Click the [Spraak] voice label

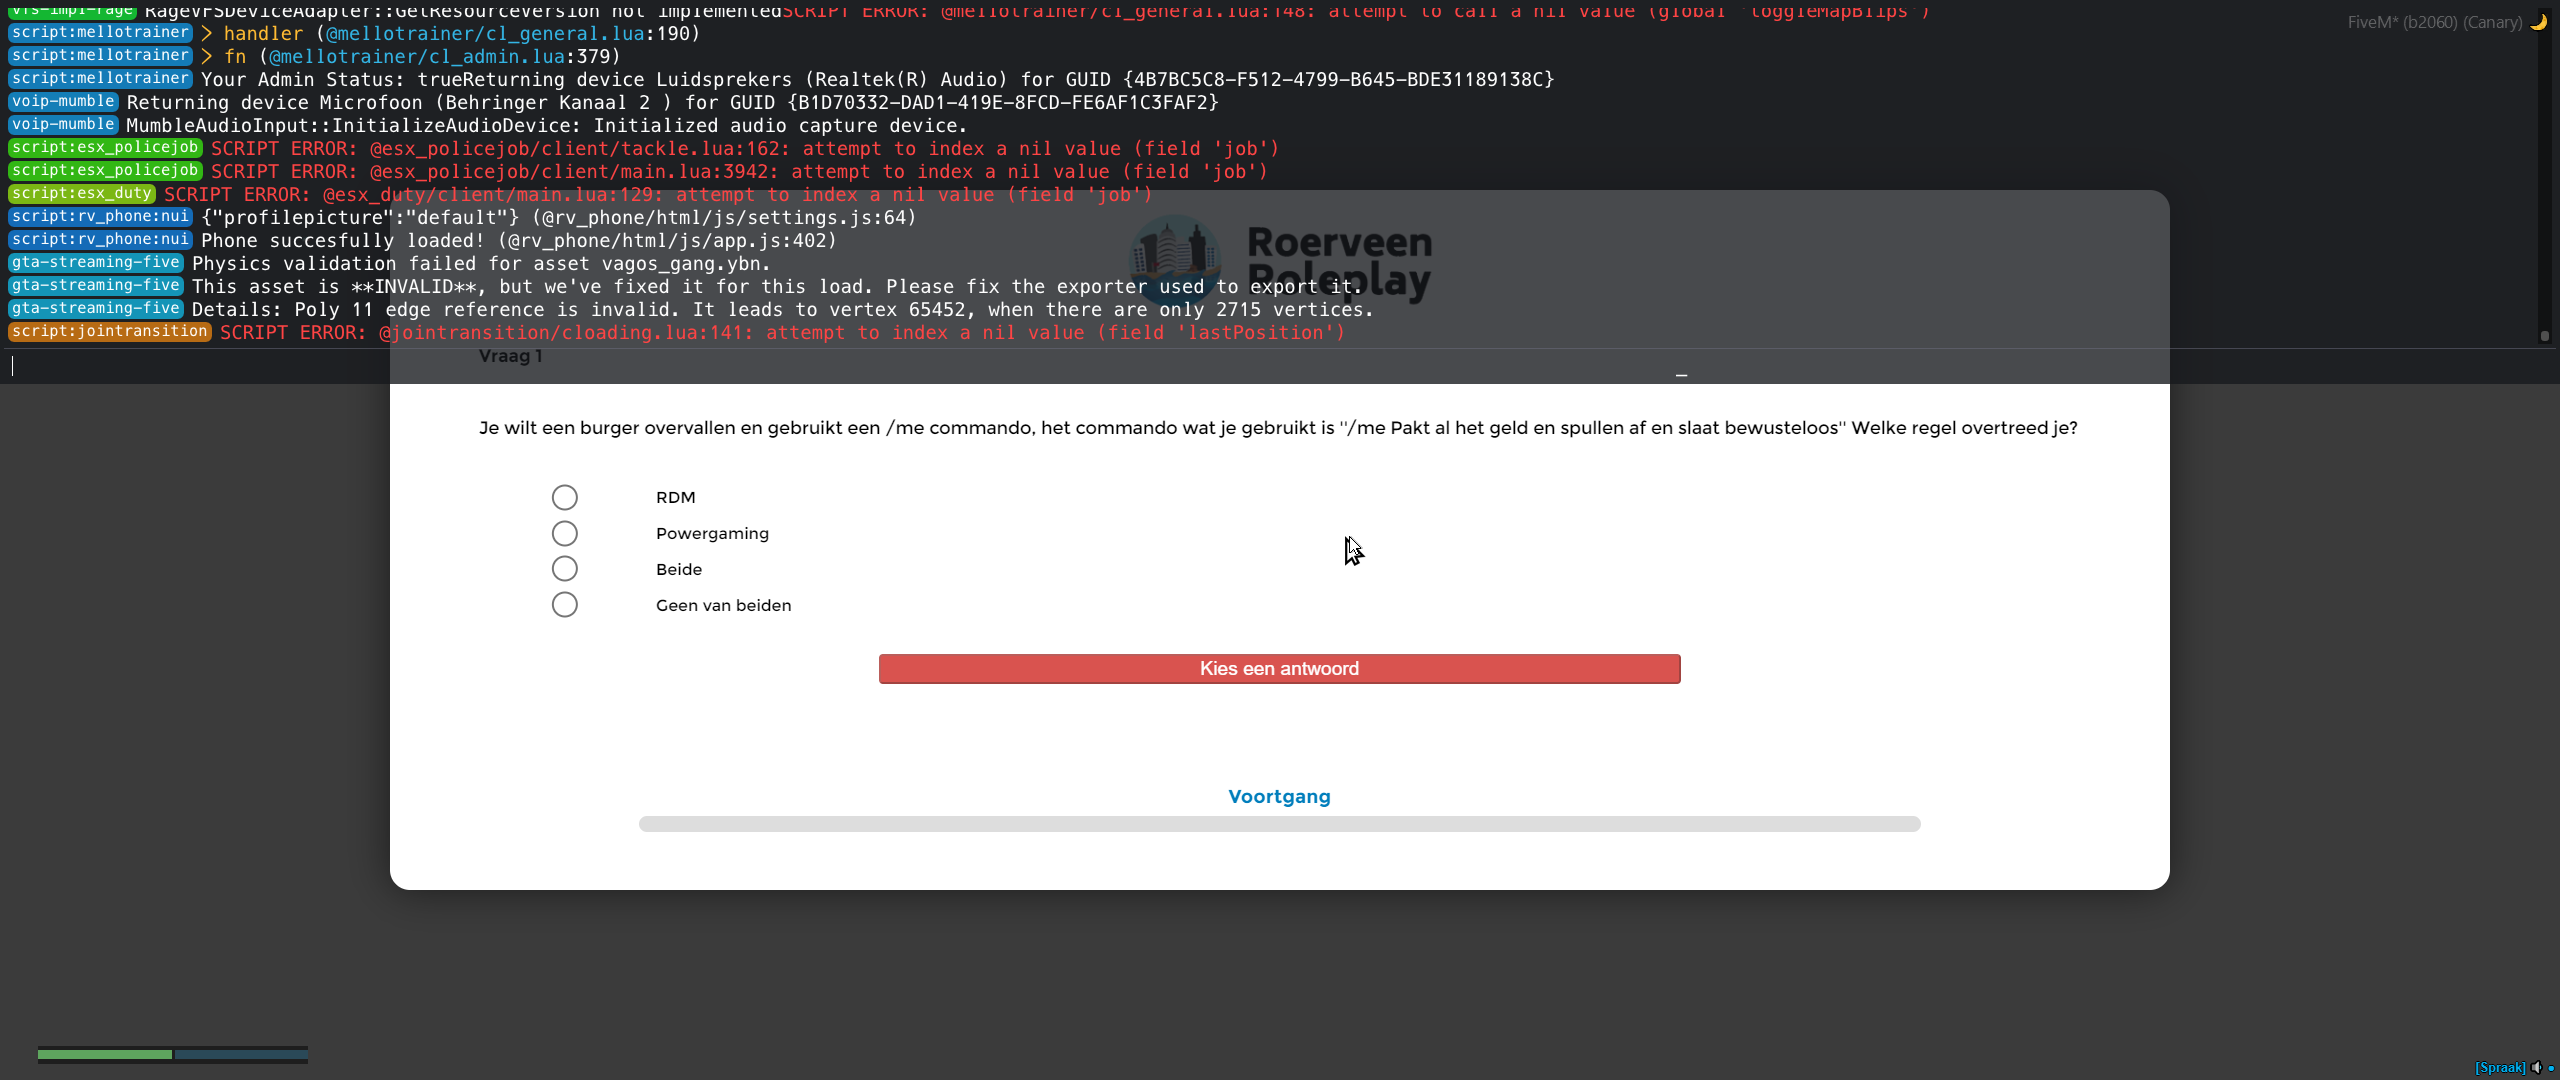tap(2499, 1067)
